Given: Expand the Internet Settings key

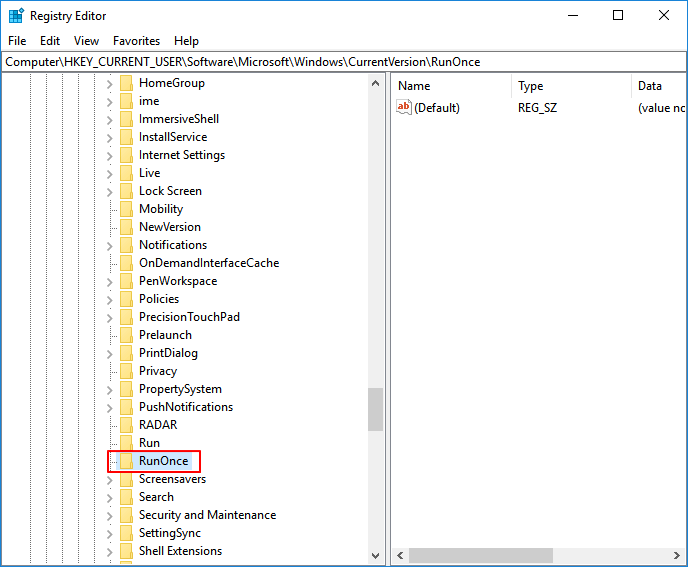Looking at the screenshot, I should click(110, 155).
